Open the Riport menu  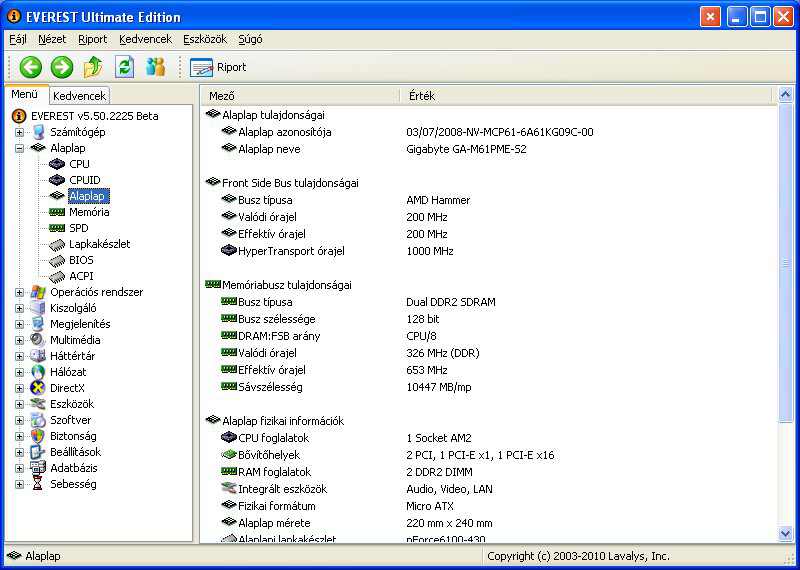click(x=93, y=39)
